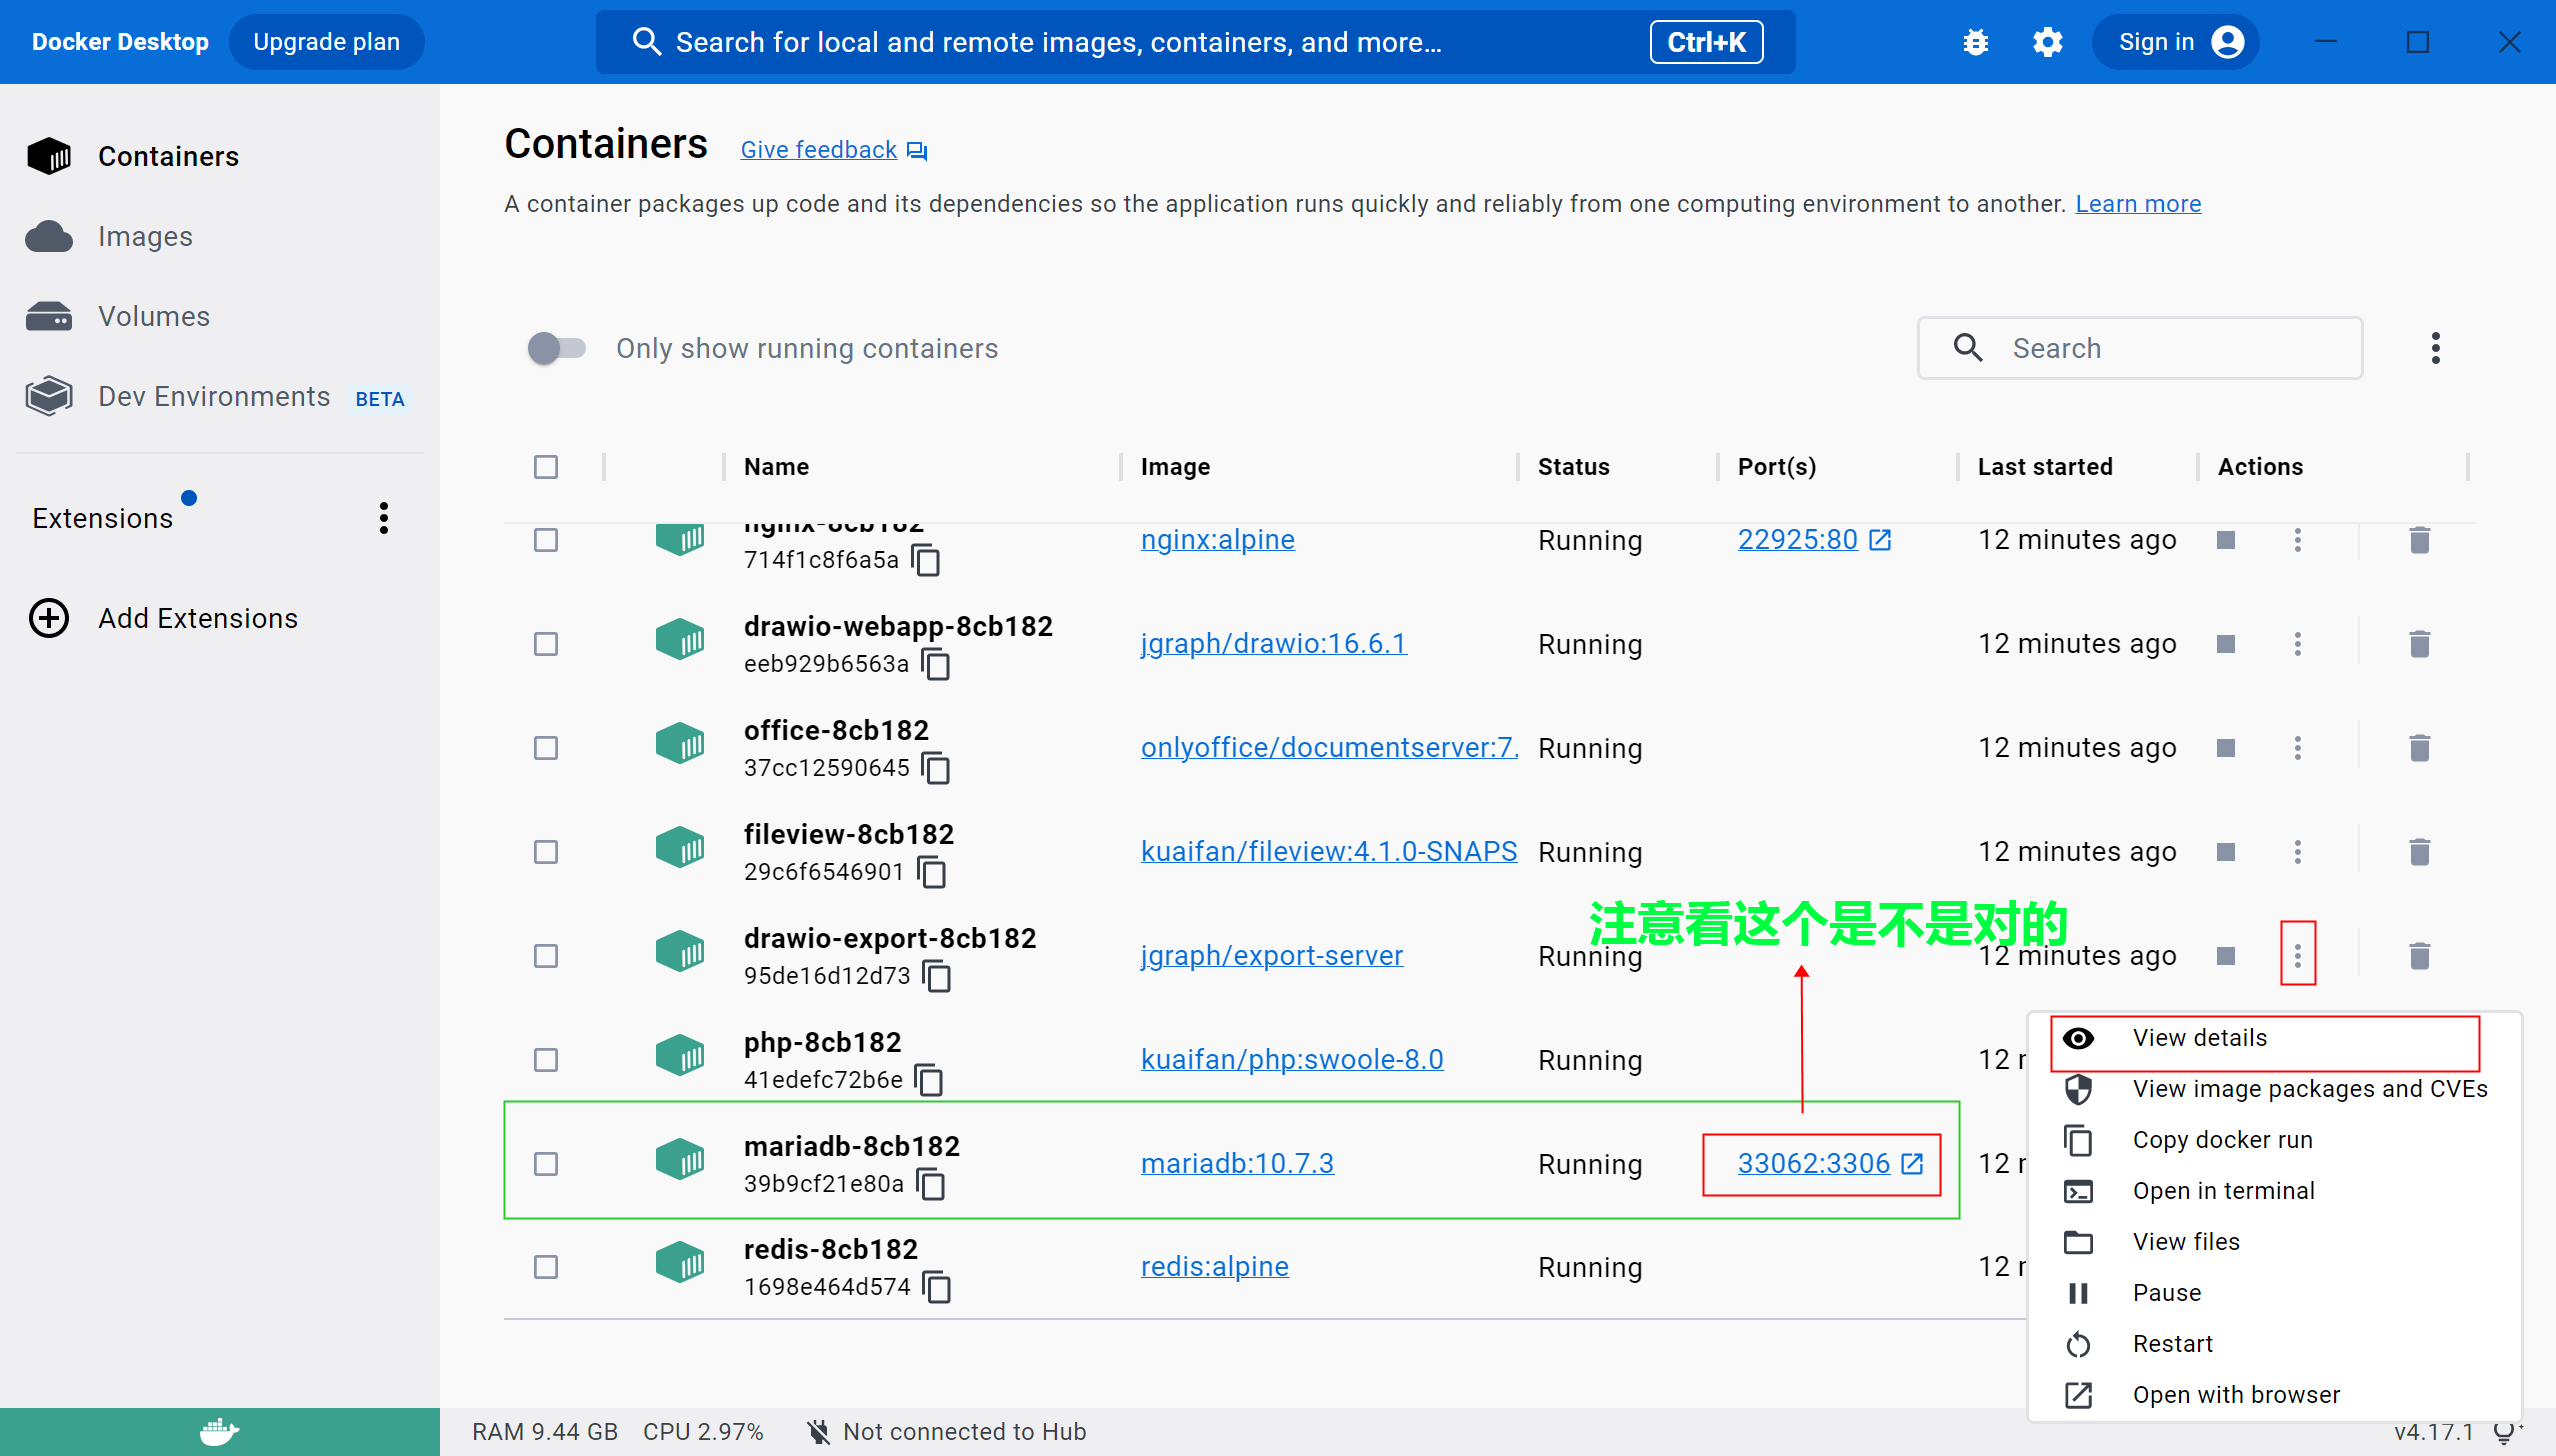
Task: Delete the drawio-webapp-8cb182 container
Action: 2420,644
